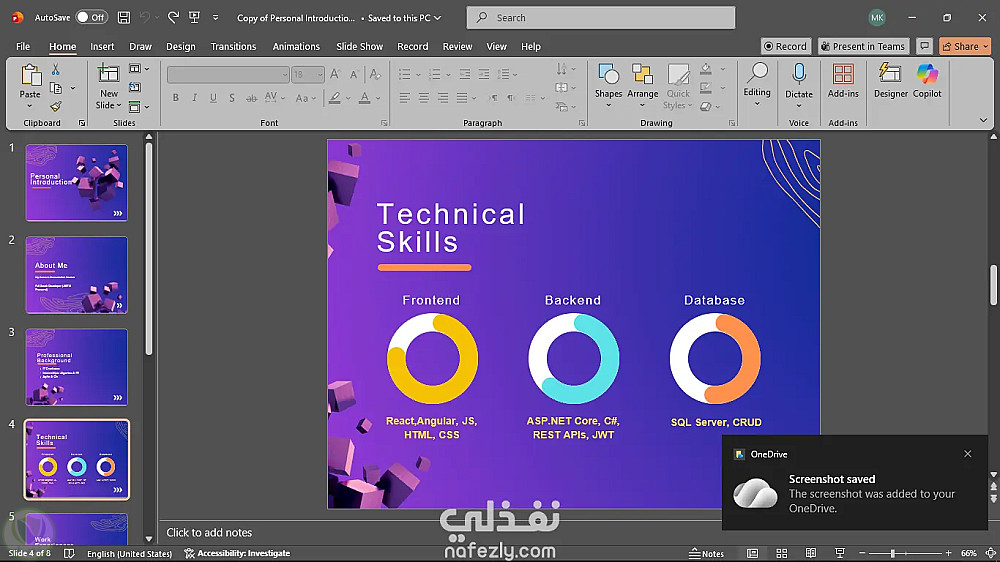This screenshot has width=1000, height=562.
Task: Toggle AutoSave switch on
Action: [91, 17]
